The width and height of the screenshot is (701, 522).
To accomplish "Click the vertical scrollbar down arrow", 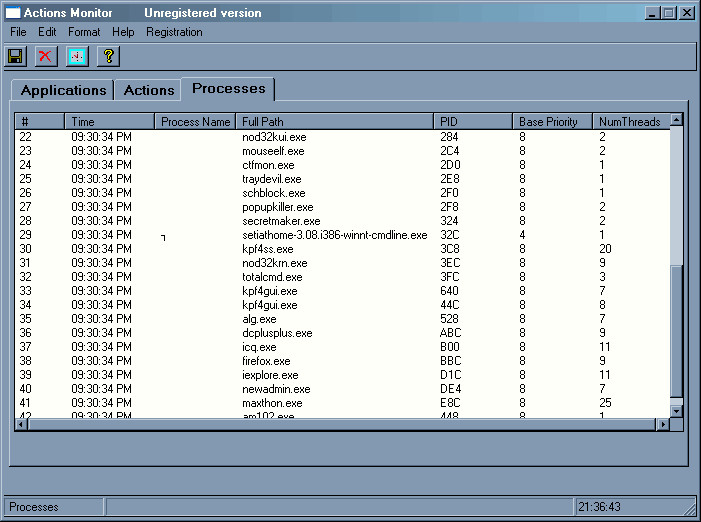I will pyautogui.click(x=676, y=411).
